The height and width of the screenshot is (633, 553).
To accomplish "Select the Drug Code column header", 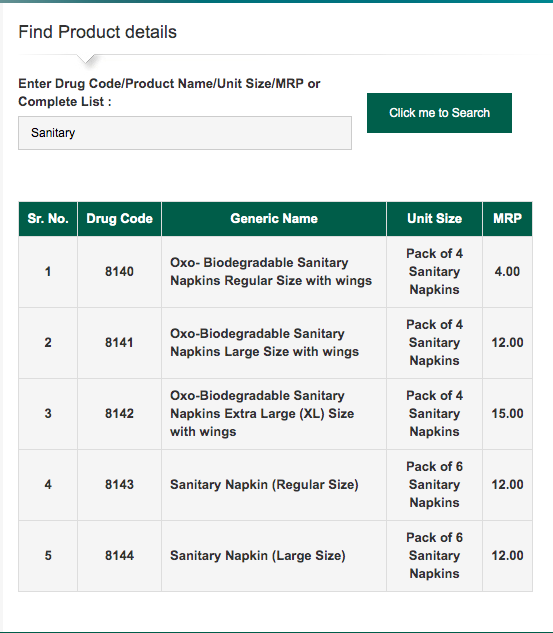I will (119, 219).
